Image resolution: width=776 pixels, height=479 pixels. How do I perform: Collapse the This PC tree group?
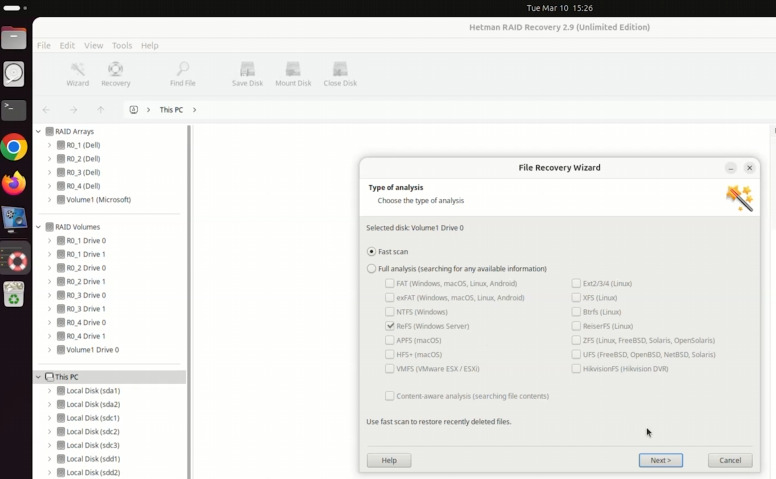click(39, 377)
